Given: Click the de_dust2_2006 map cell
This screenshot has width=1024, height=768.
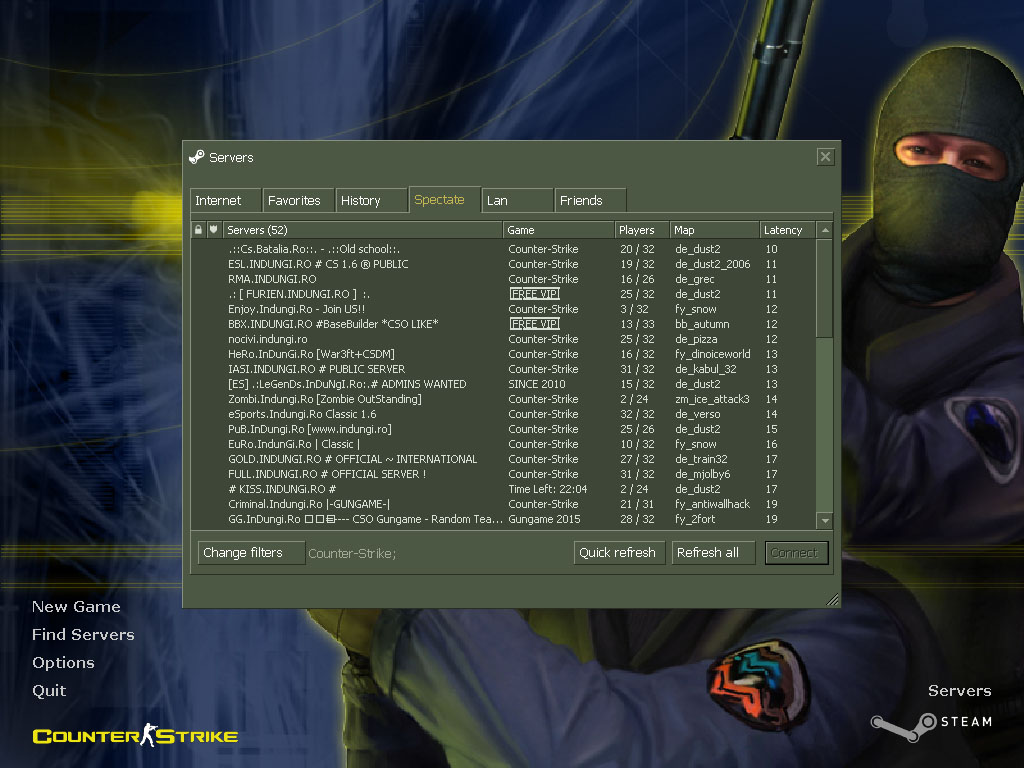Looking at the screenshot, I should [712, 264].
